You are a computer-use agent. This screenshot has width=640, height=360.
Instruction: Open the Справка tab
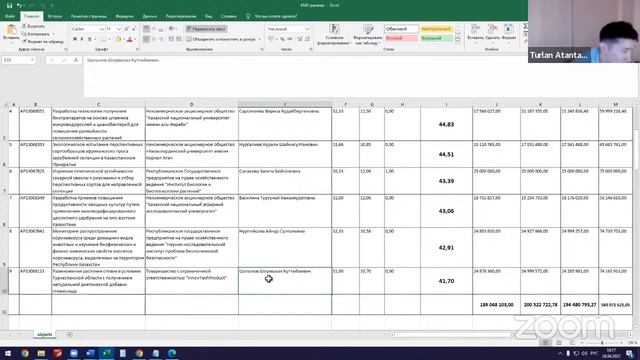tap(229, 16)
